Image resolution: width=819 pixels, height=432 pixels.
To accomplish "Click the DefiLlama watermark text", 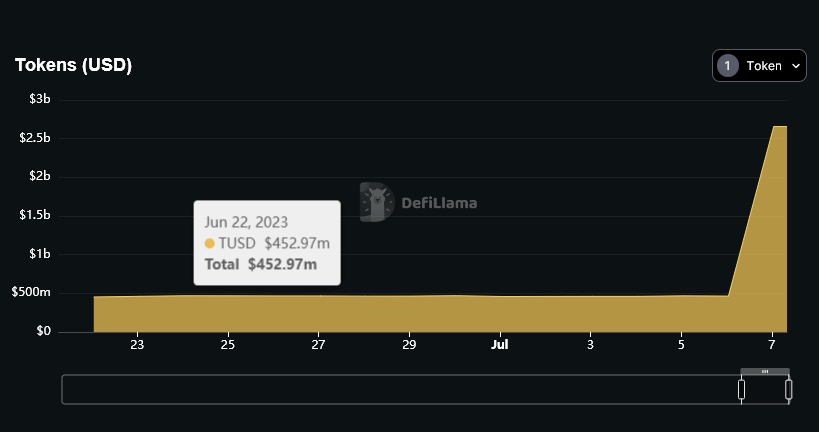I will 439,203.
